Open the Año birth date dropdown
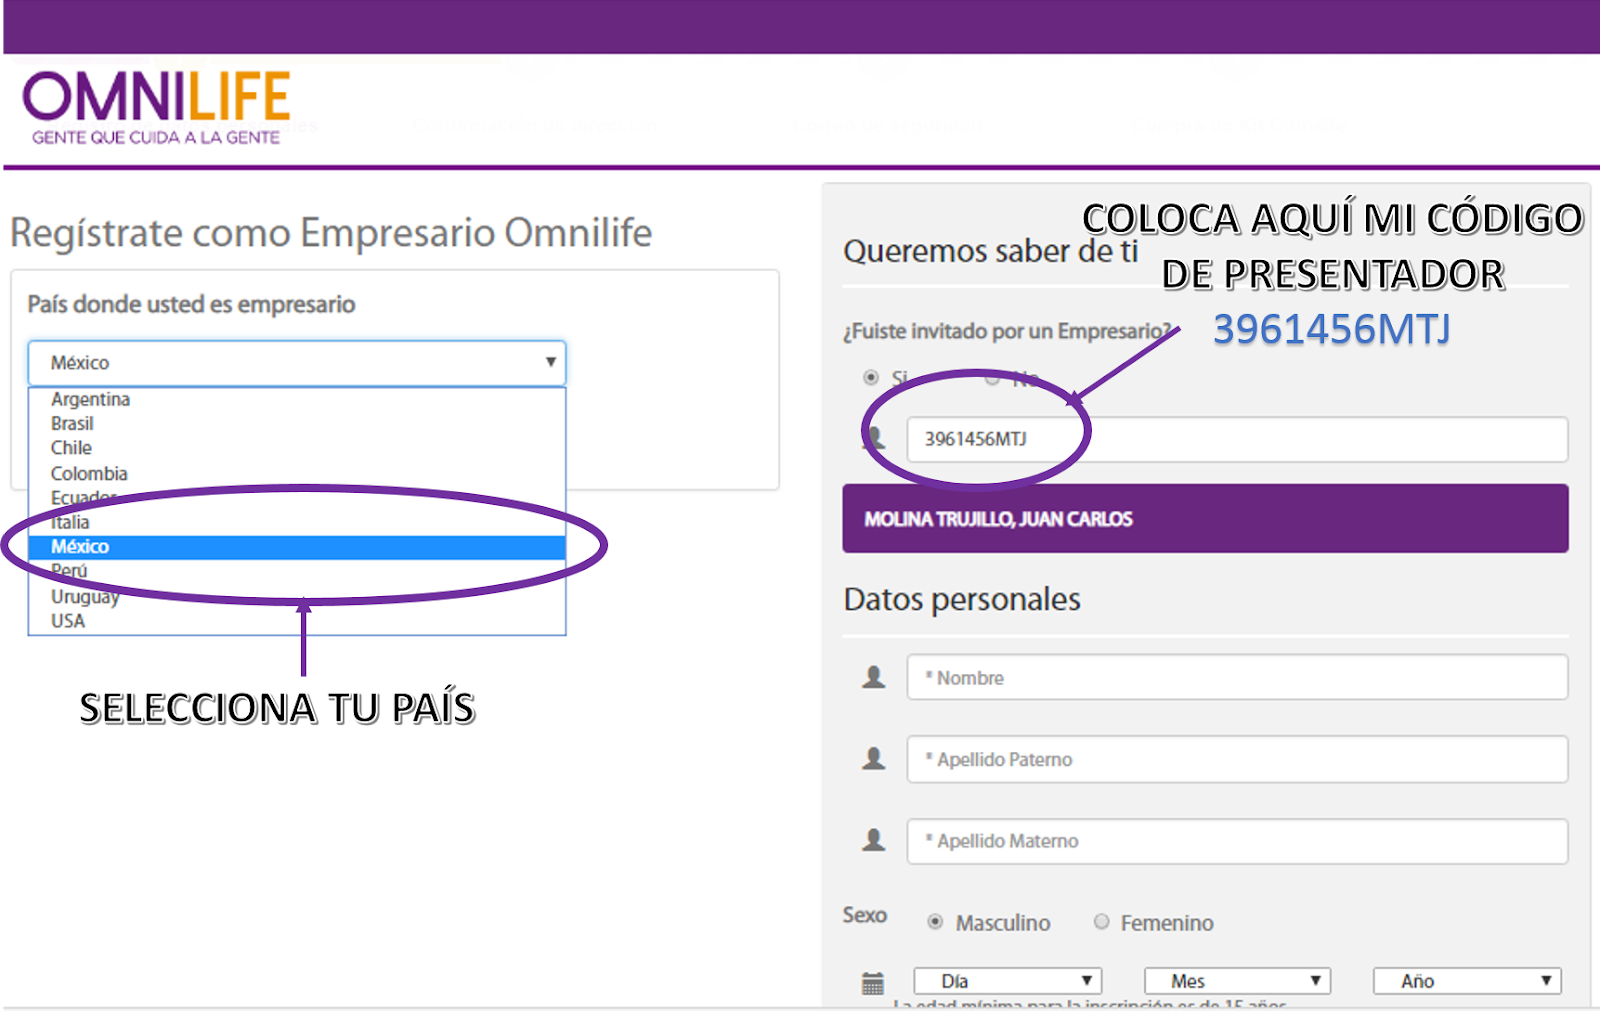 [1467, 981]
